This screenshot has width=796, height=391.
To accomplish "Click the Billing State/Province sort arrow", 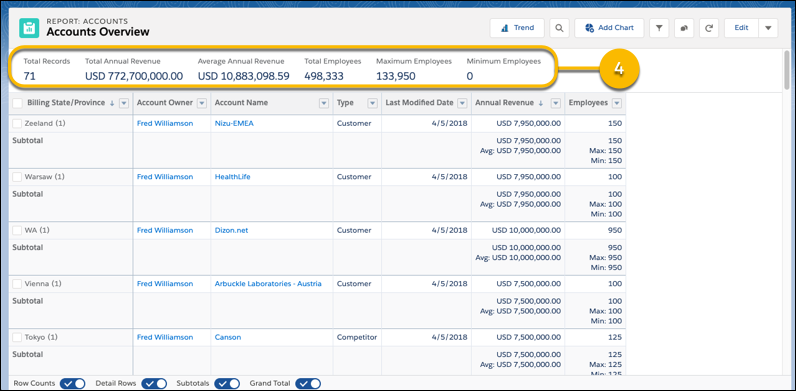I will pyautogui.click(x=112, y=103).
